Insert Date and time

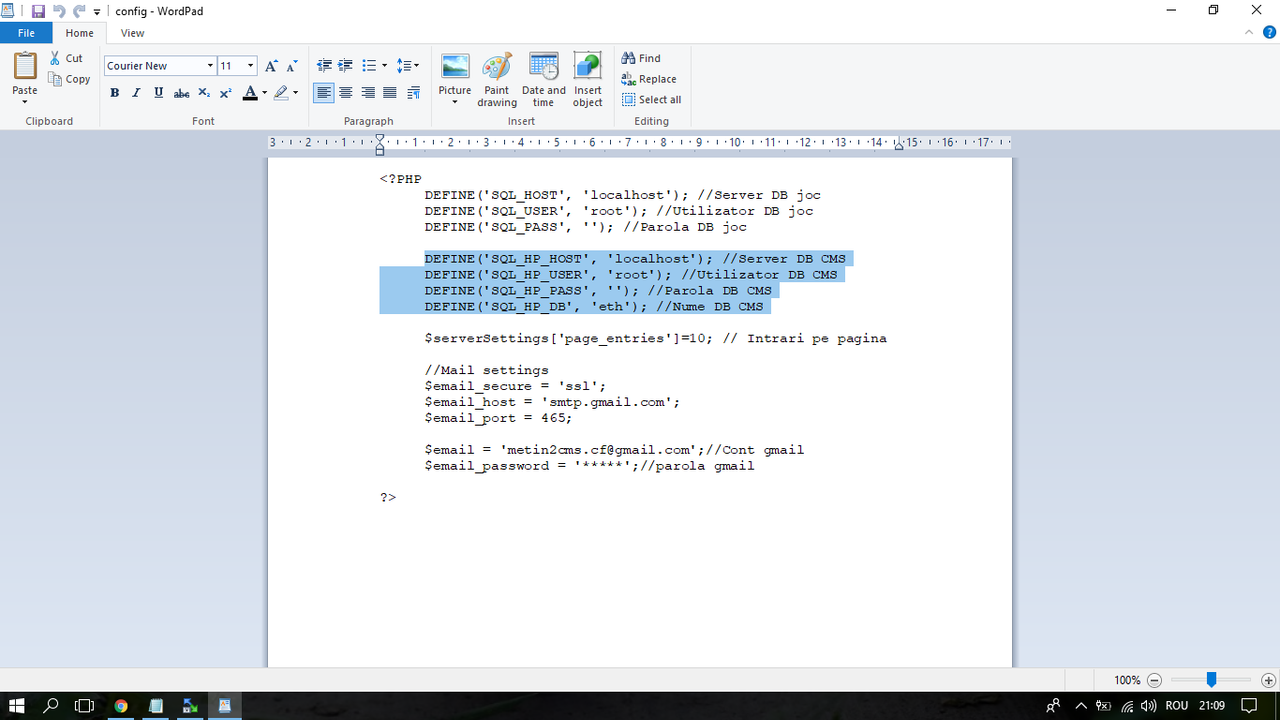[x=543, y=80]
